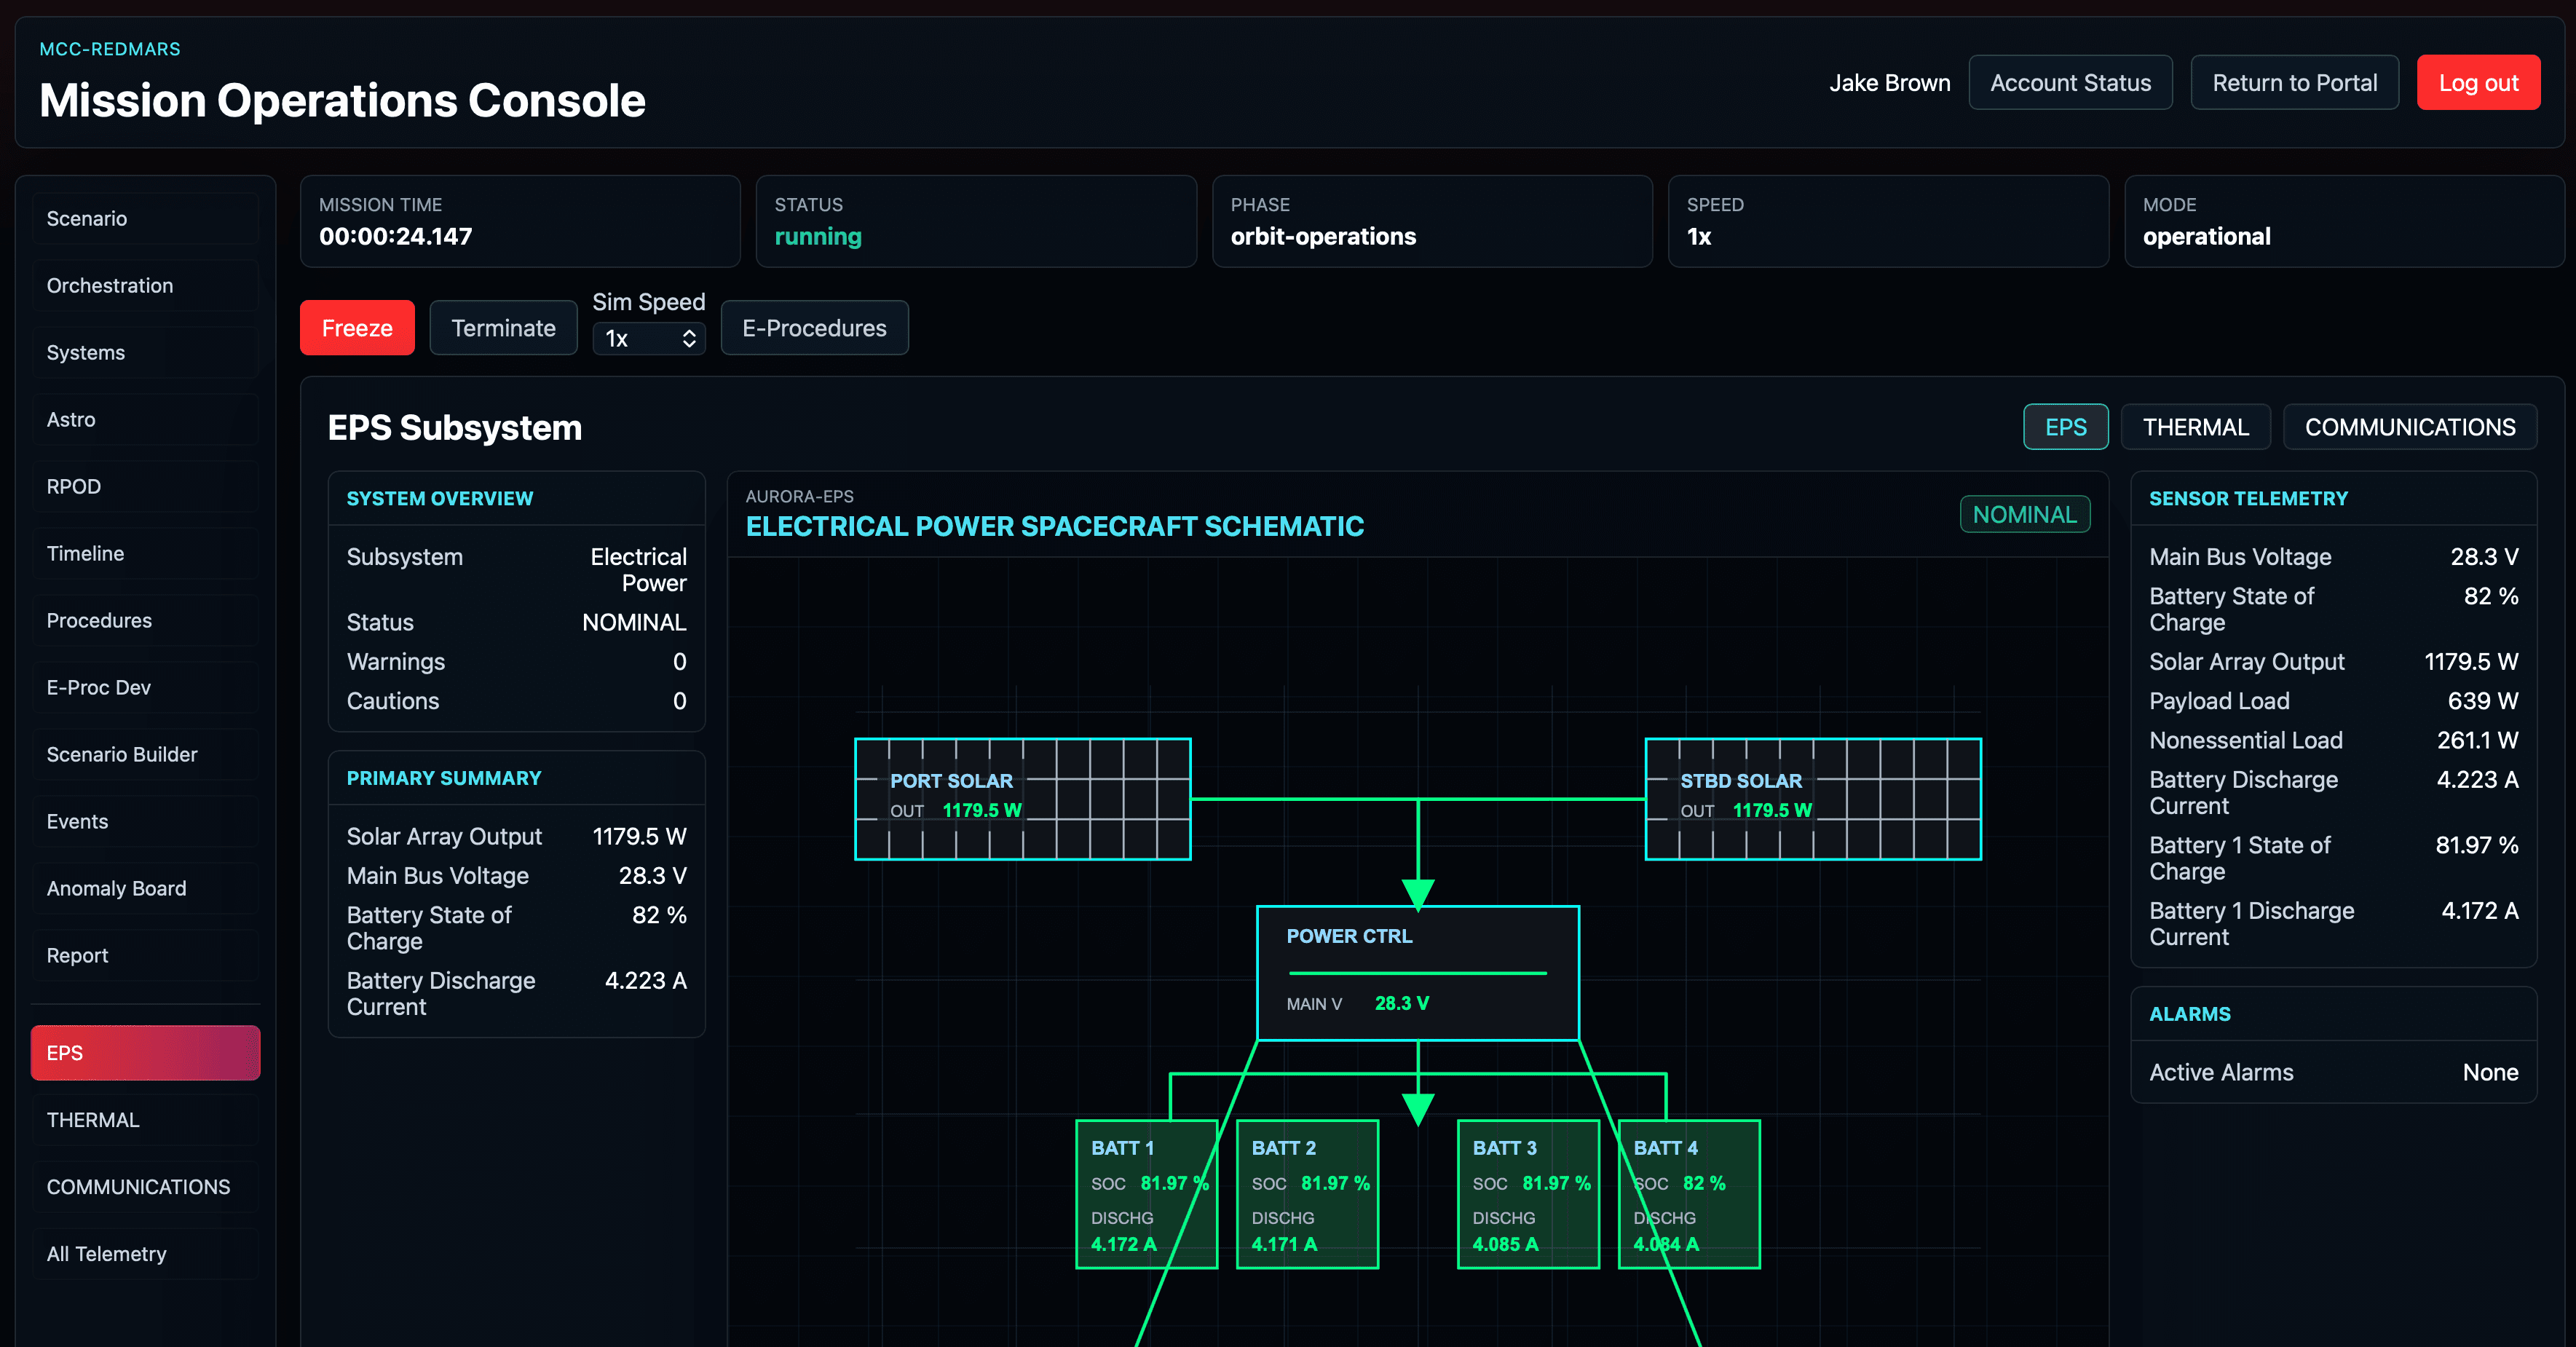
Task: Select the BATT 4 schematic box
Action: [x=1689, y=1194]
